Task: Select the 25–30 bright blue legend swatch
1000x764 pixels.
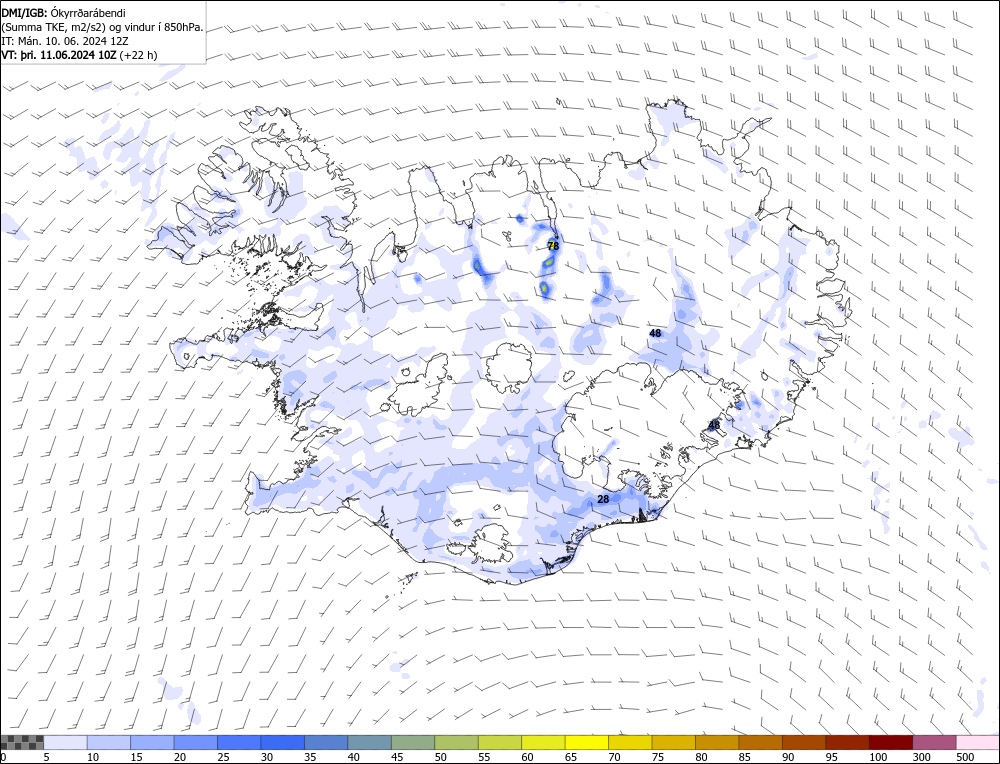Action: (x=239, y=742)
